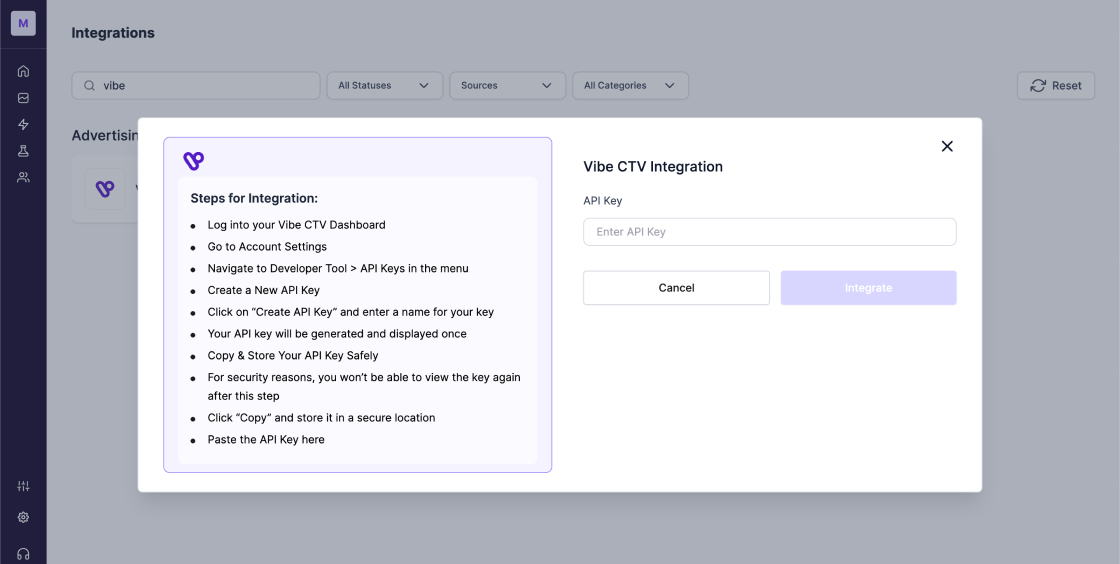This screenshot has width=1120, height=564.
Task: Expand the All Categories dropdown
Action: (x=630, y=86)
